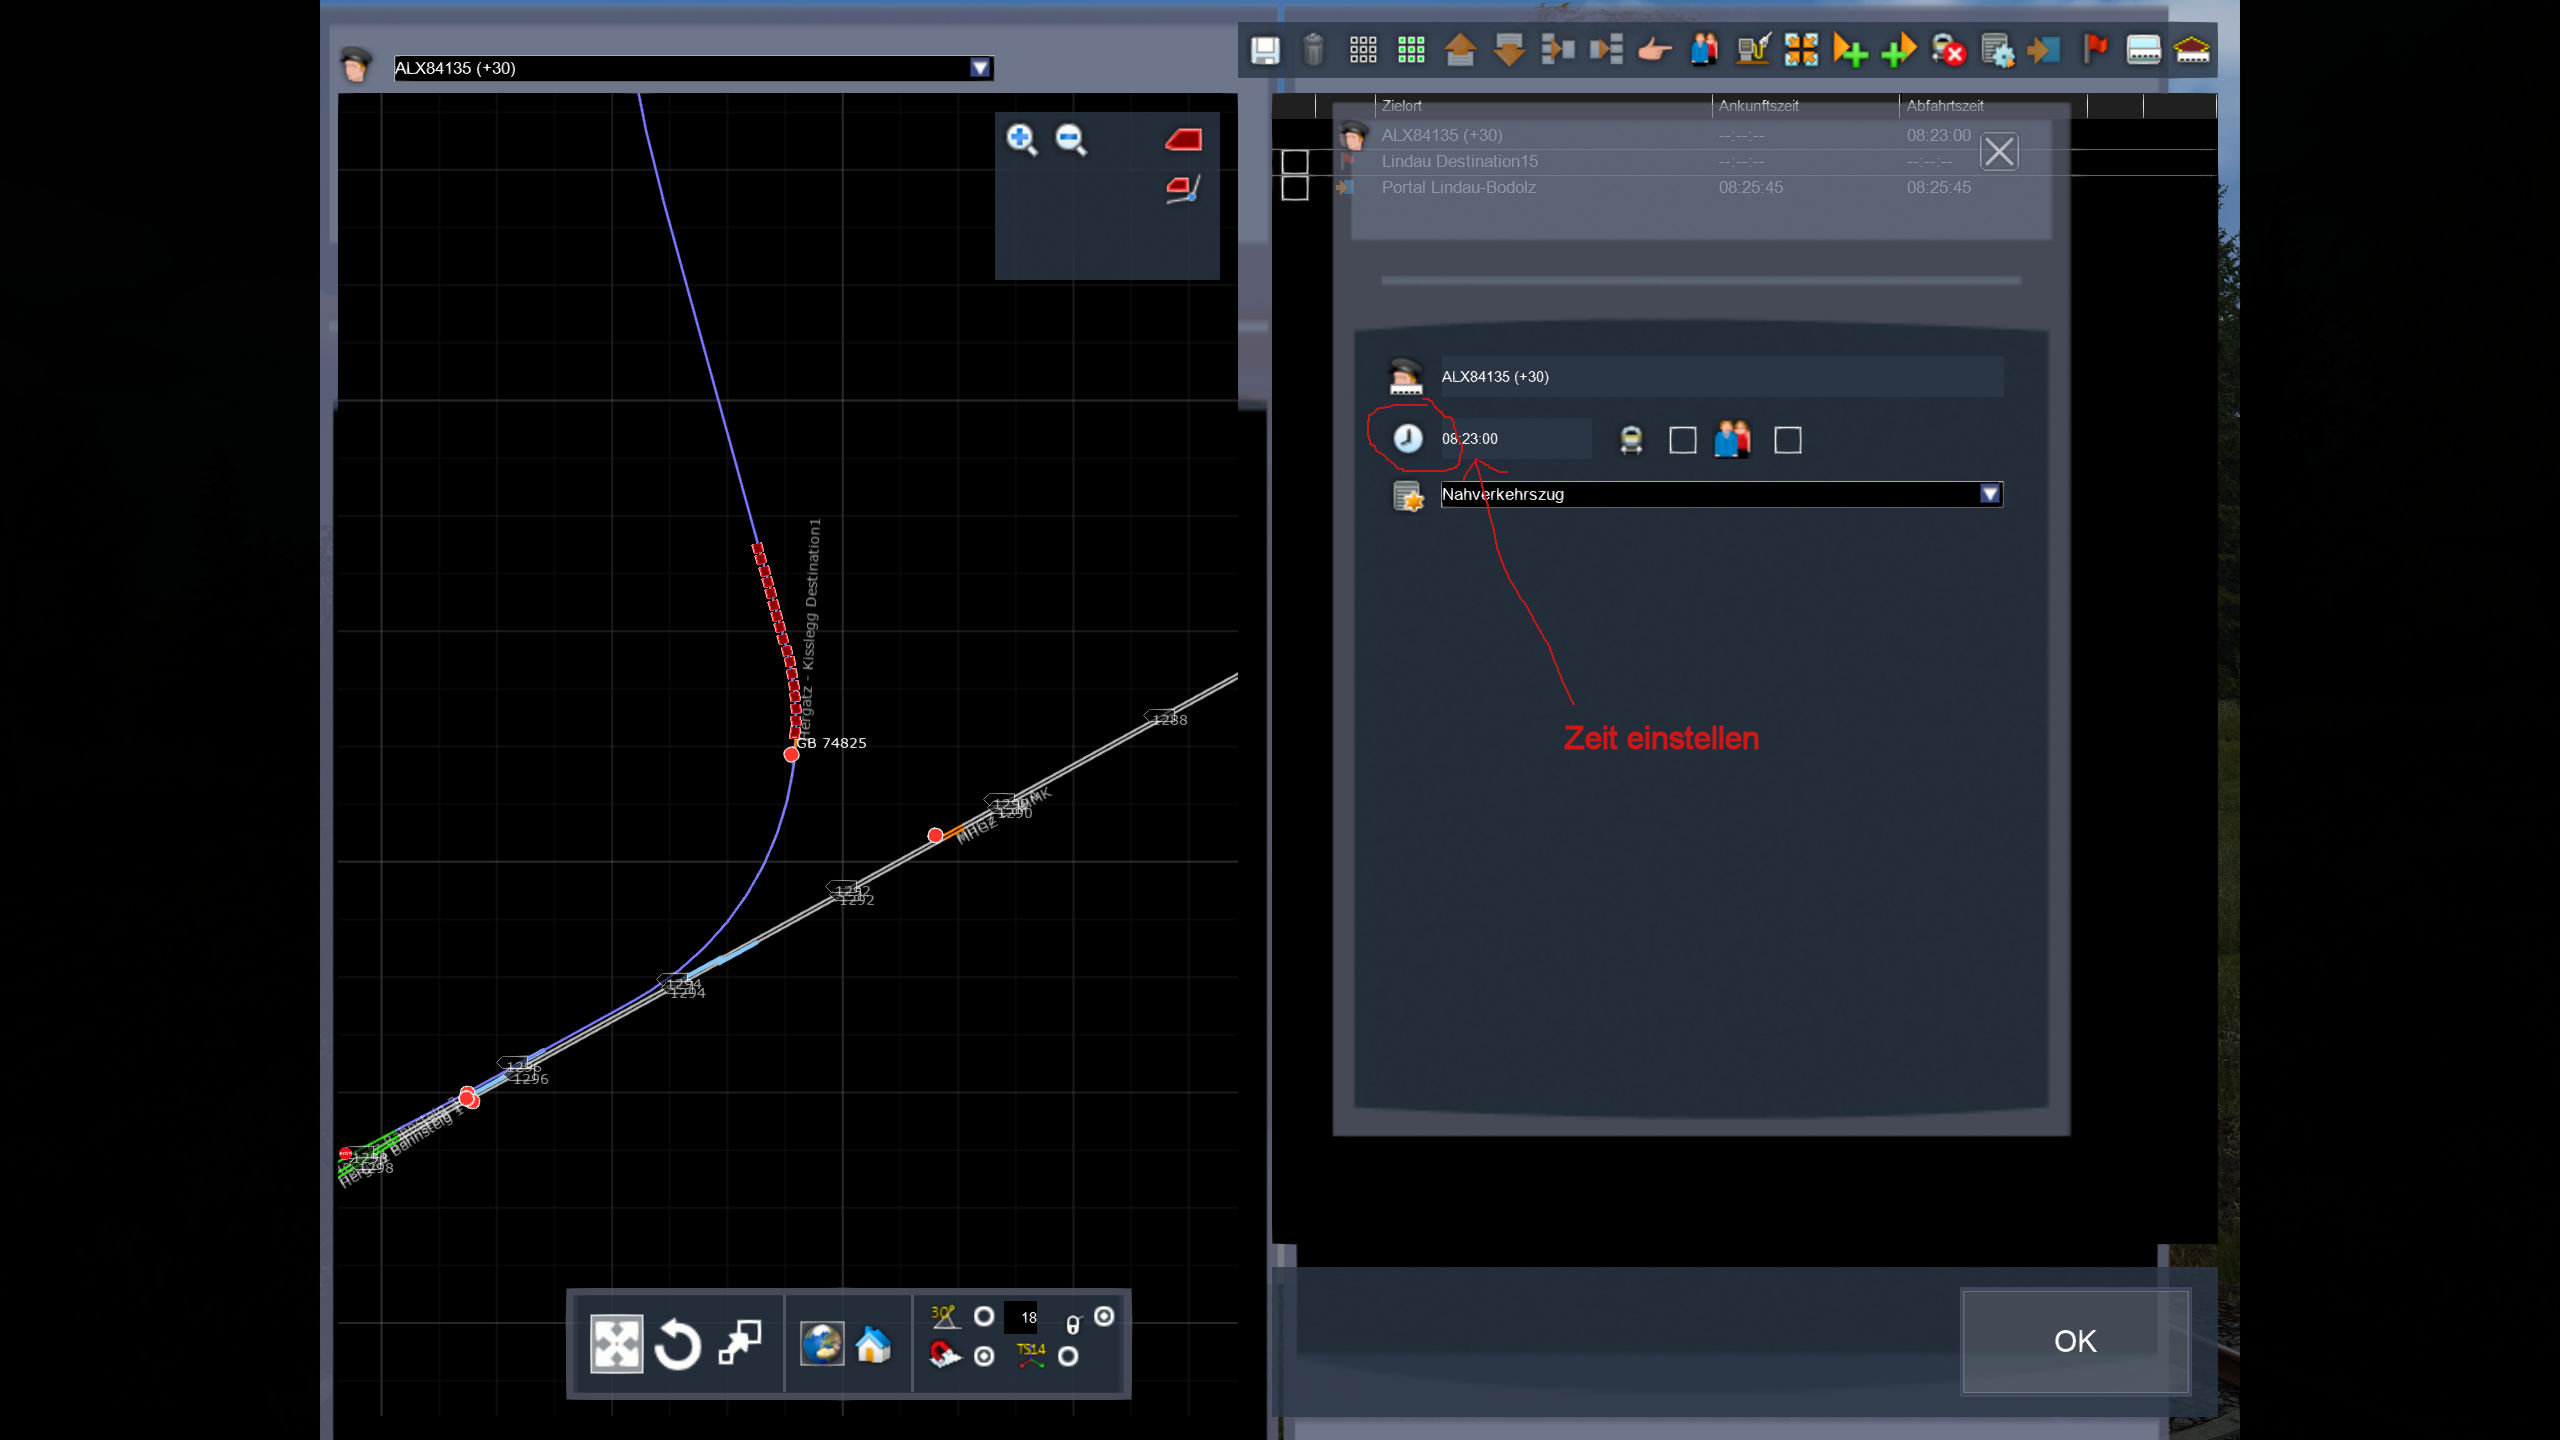Image resolution: width=2560 pixels, height=1440 pixels.
Task: Click the red flag icon in toolbar
Action: (x=2094, y=48)
